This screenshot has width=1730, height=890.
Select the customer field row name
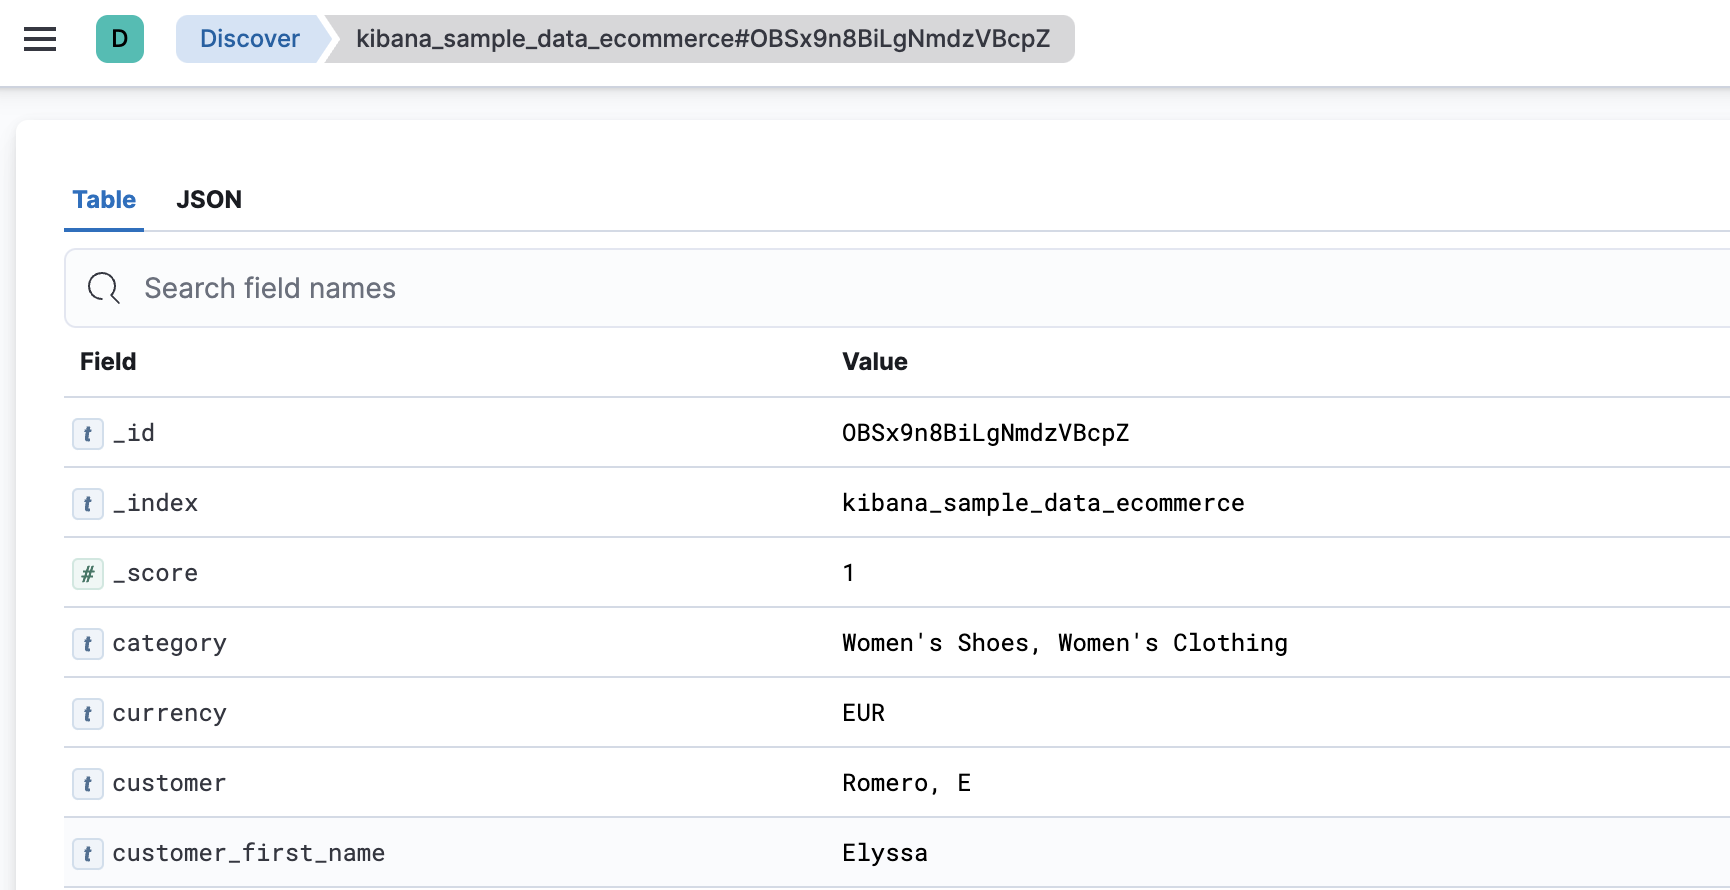click(169, 783)
